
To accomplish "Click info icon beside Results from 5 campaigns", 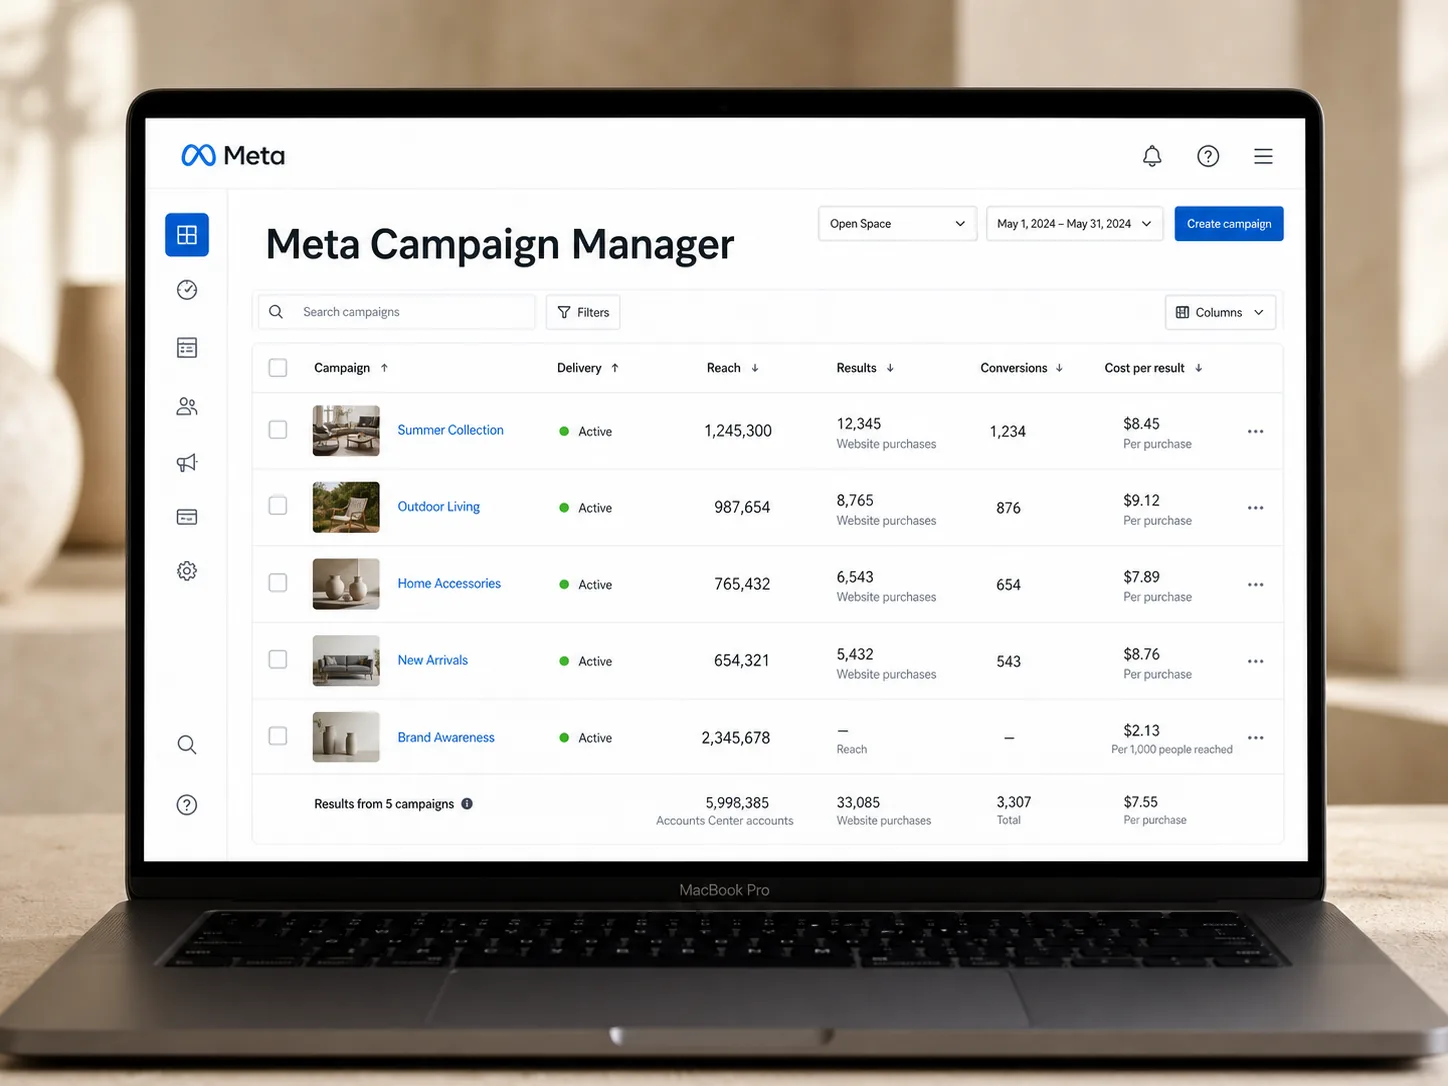I will 467,804.
